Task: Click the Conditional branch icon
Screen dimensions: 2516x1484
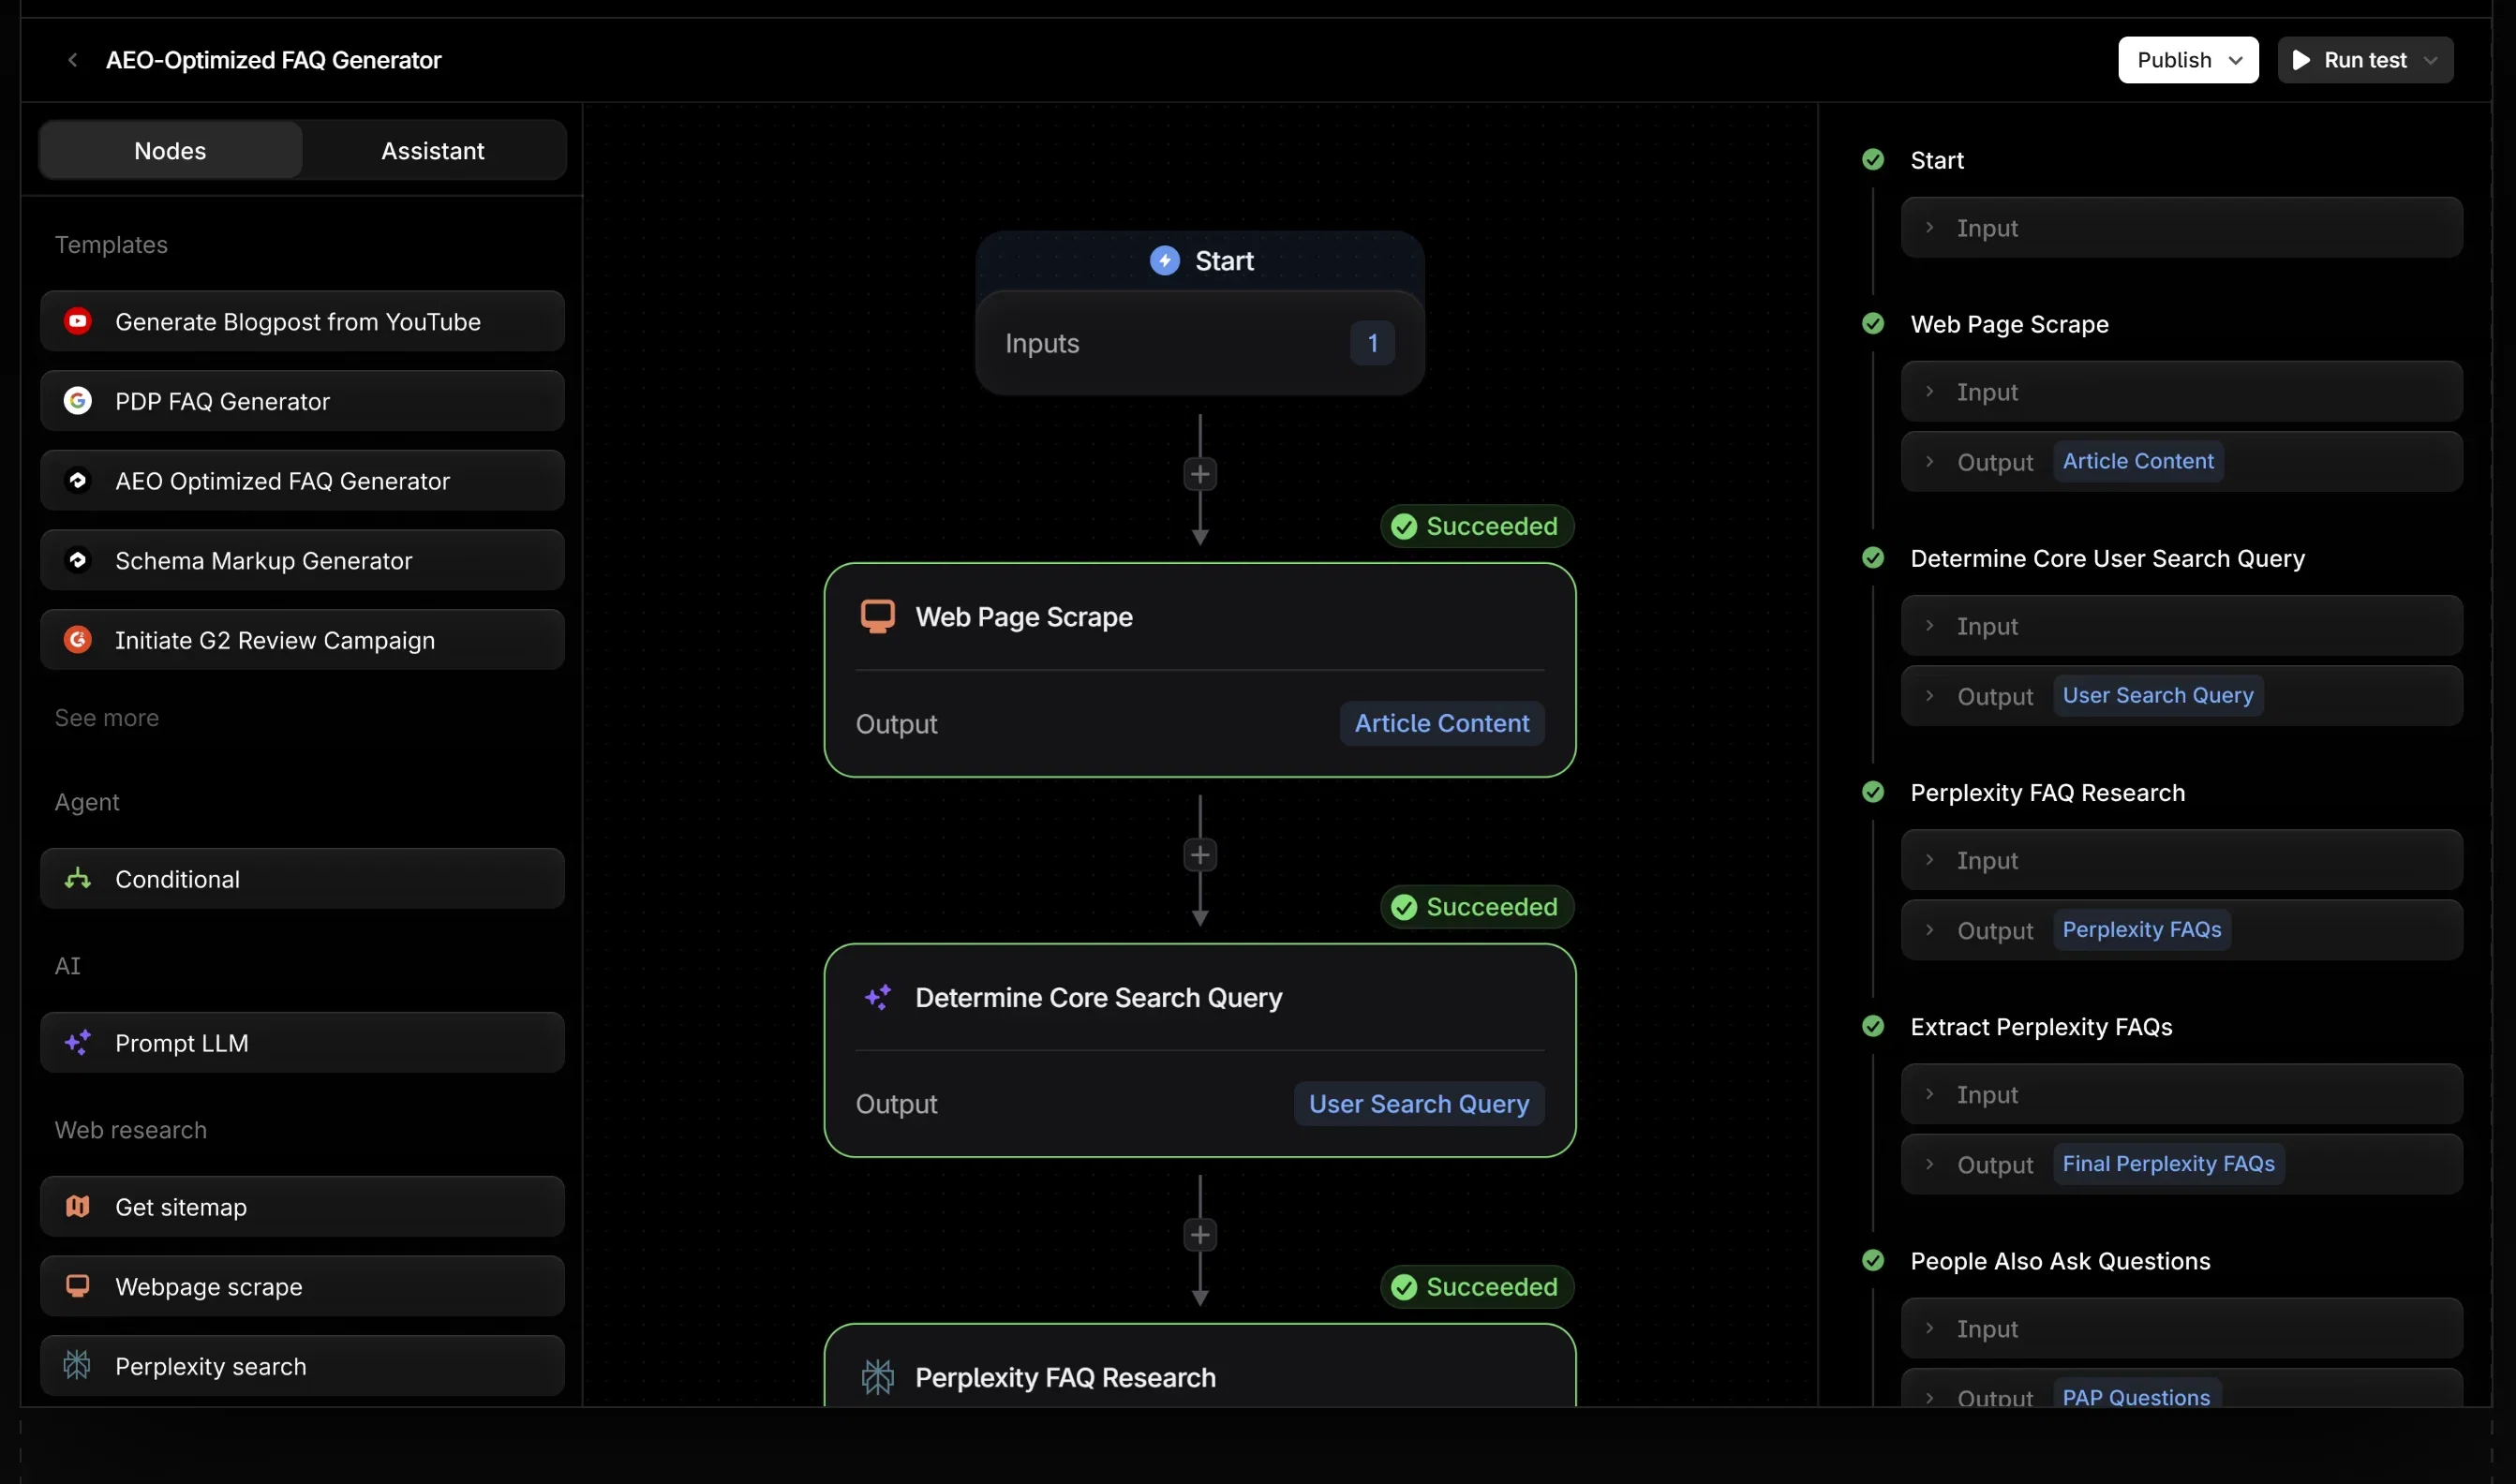Action: click(78, 879)
